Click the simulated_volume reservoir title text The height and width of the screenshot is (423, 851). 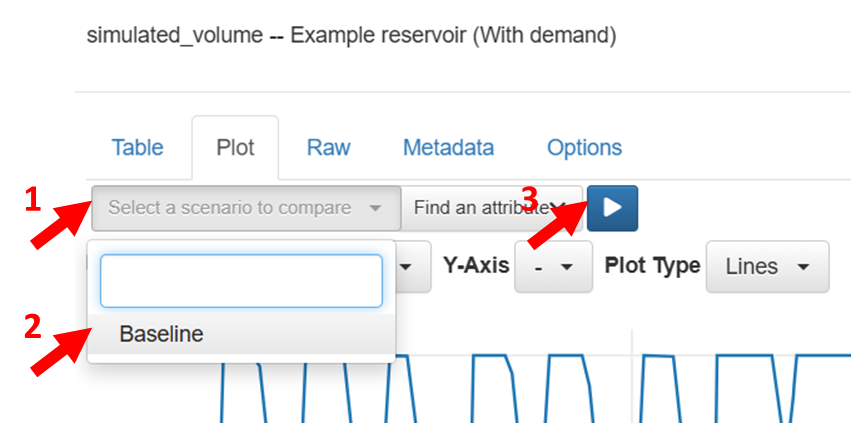[351, 37]
